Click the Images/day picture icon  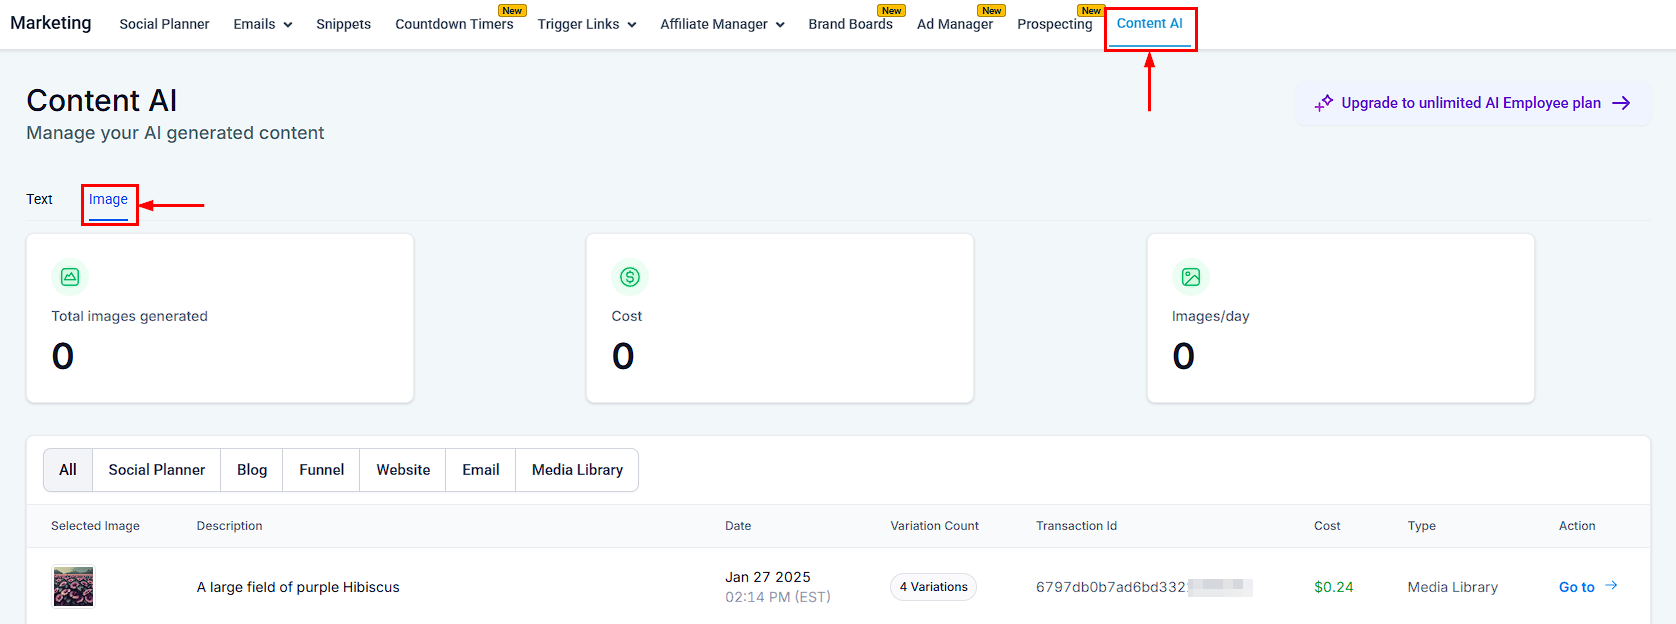tap(1190, 277)
